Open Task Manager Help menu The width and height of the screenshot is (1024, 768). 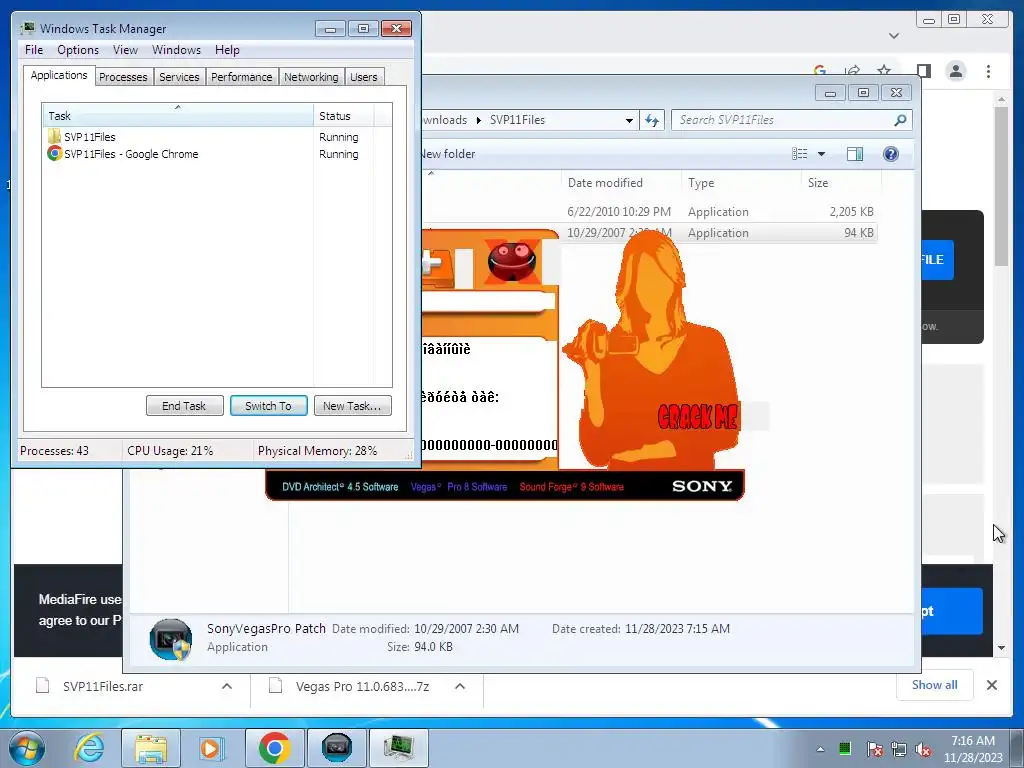(227, 50)
